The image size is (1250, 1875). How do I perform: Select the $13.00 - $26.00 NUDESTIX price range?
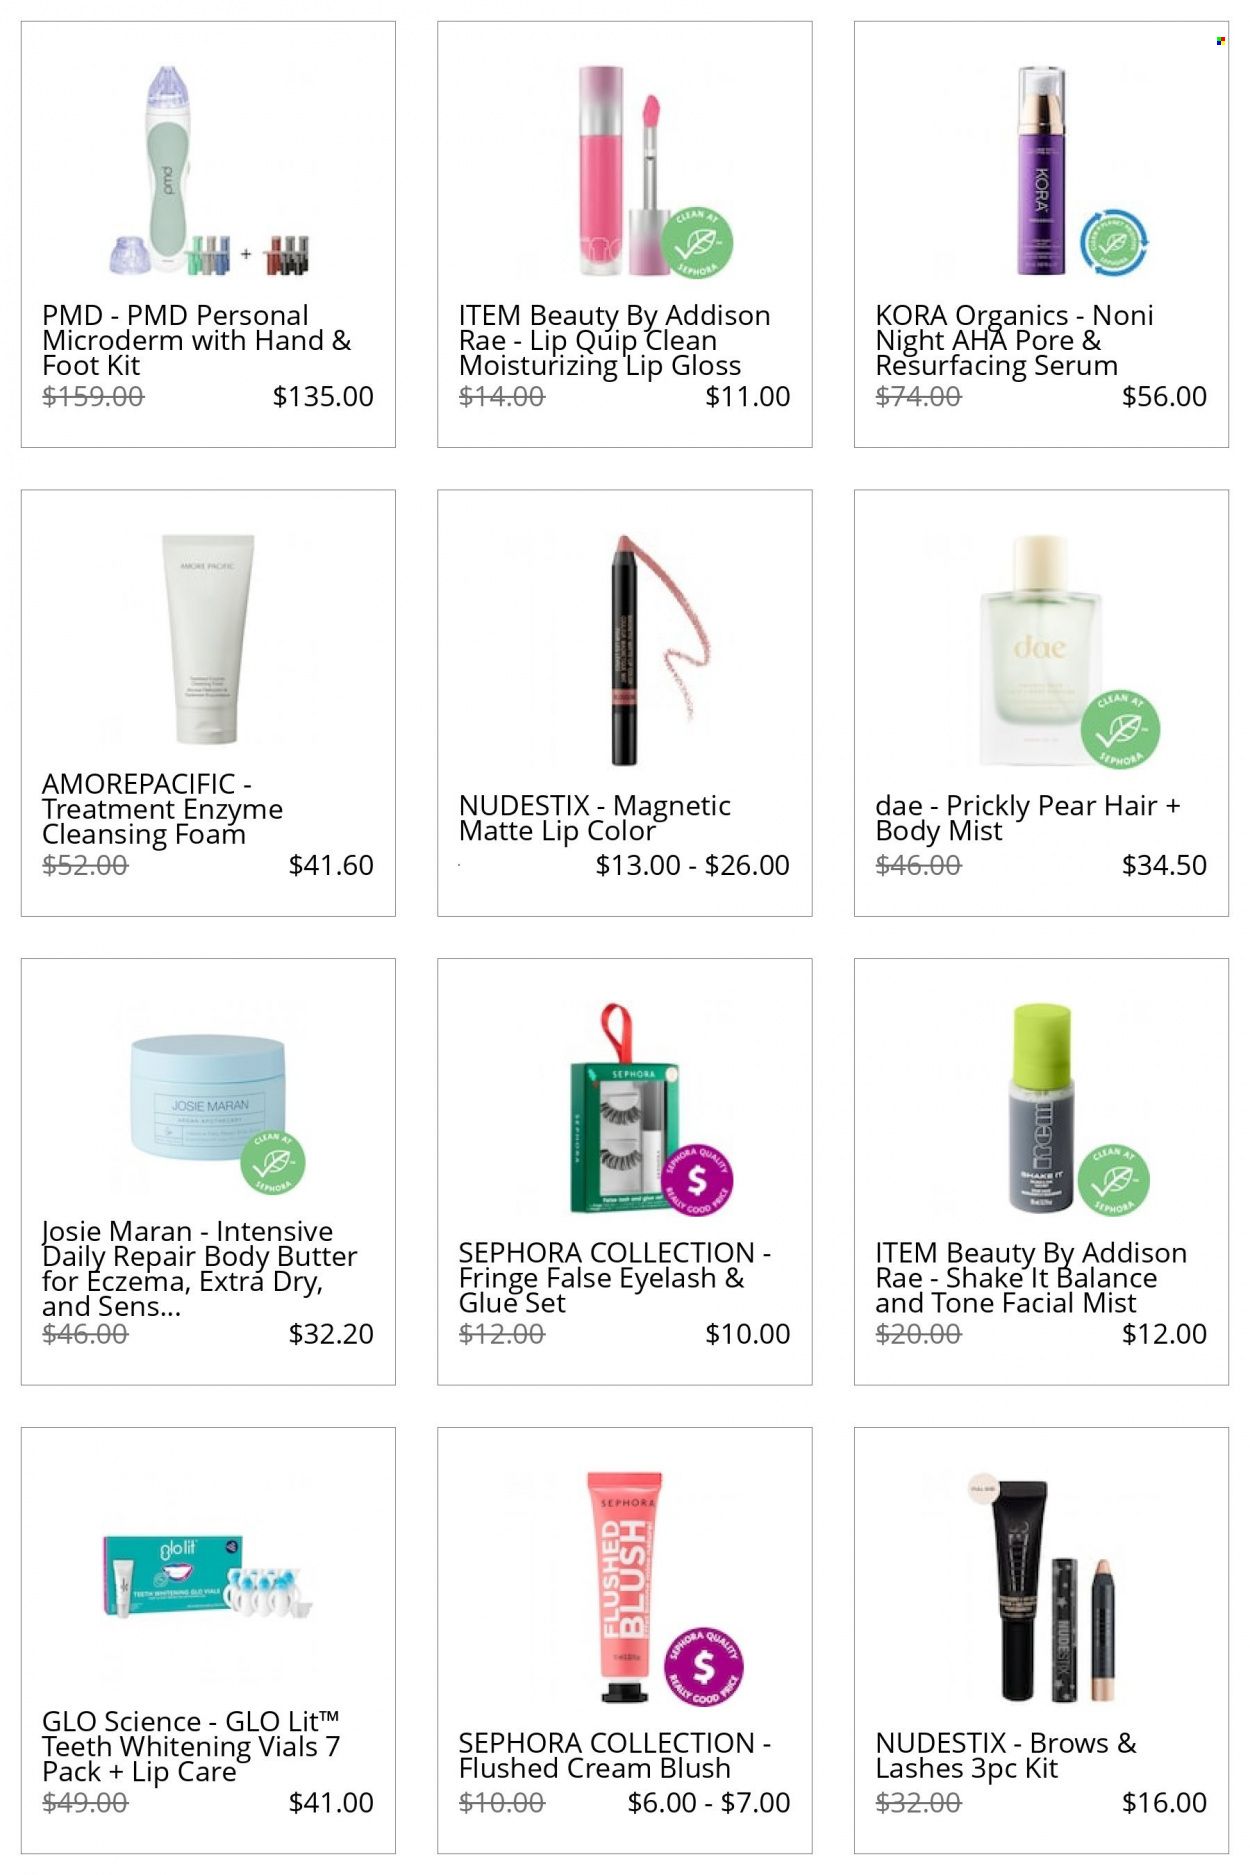(x=692, y=865)
